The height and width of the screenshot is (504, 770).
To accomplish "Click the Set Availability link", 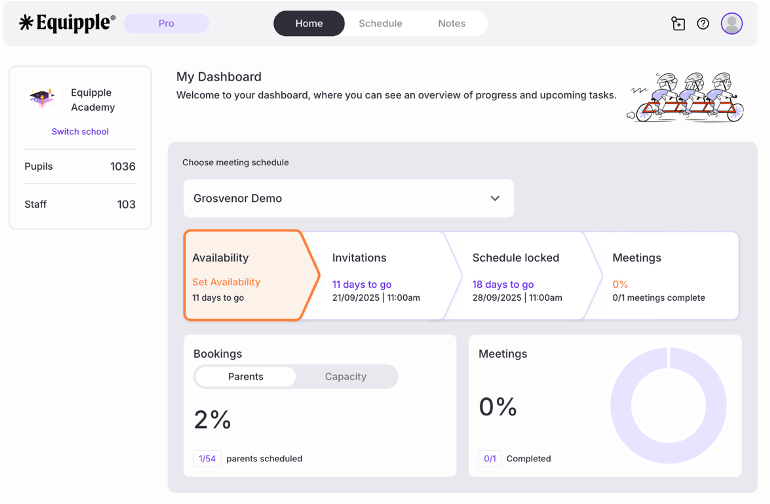I will pyautogui.click(x=226, y=282).
